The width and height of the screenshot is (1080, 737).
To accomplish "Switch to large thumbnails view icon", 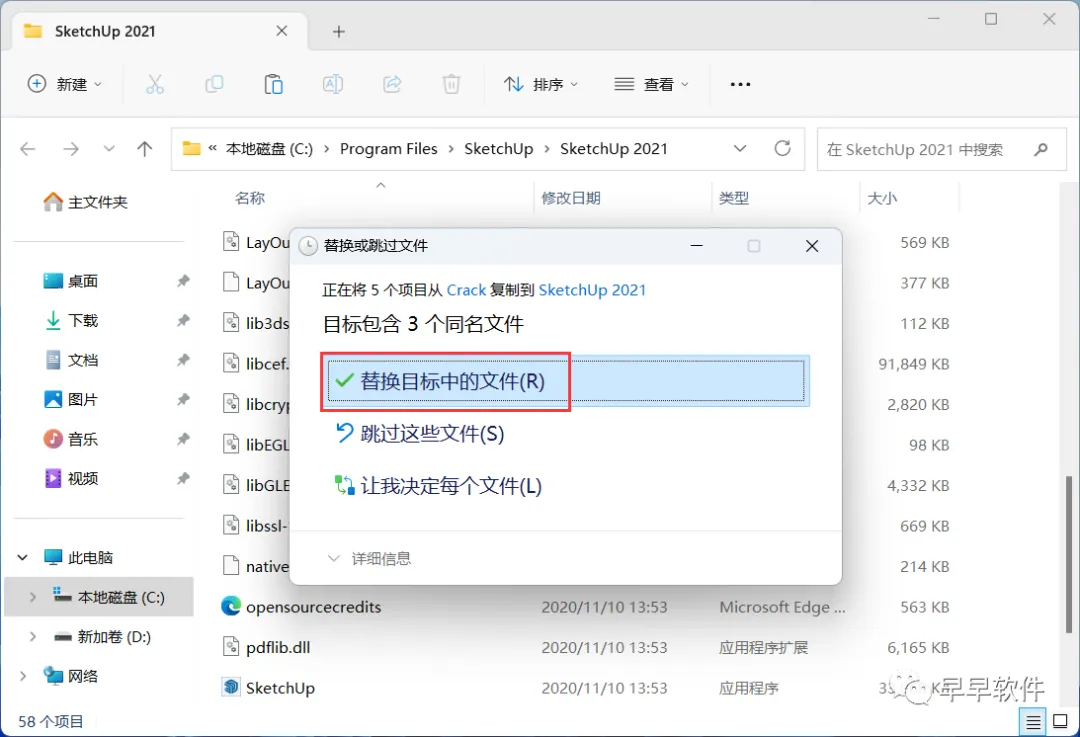I will point(1061,722).
